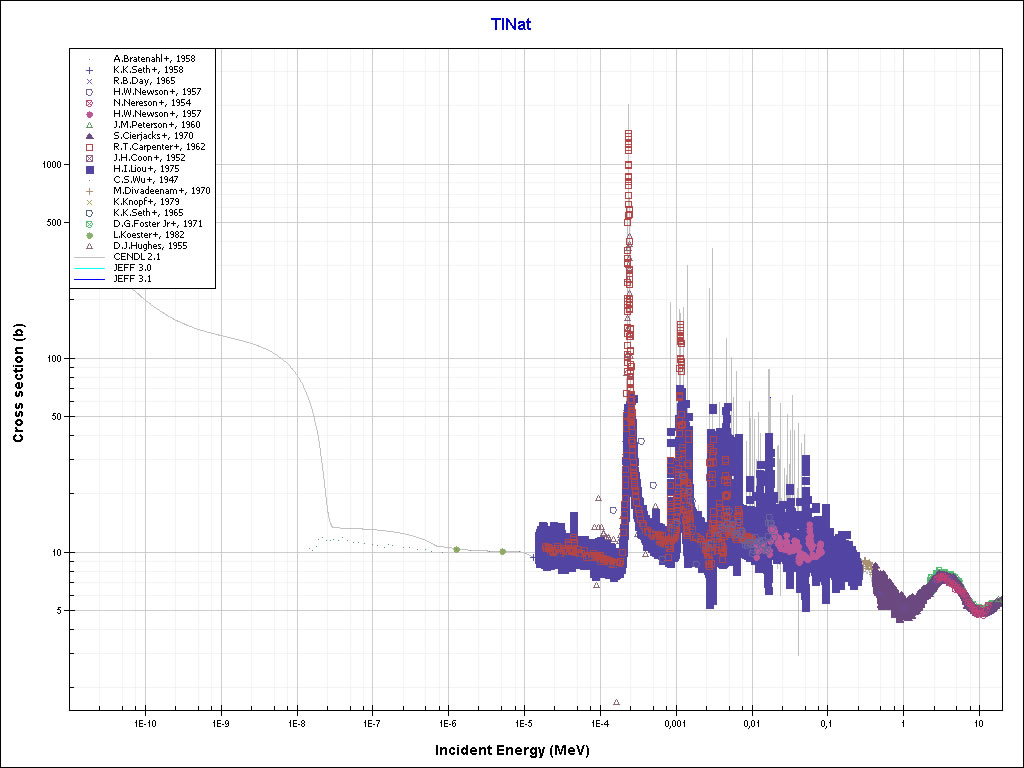Click the H.I.Liou+, 1975 filled square marker

(90, 169)
